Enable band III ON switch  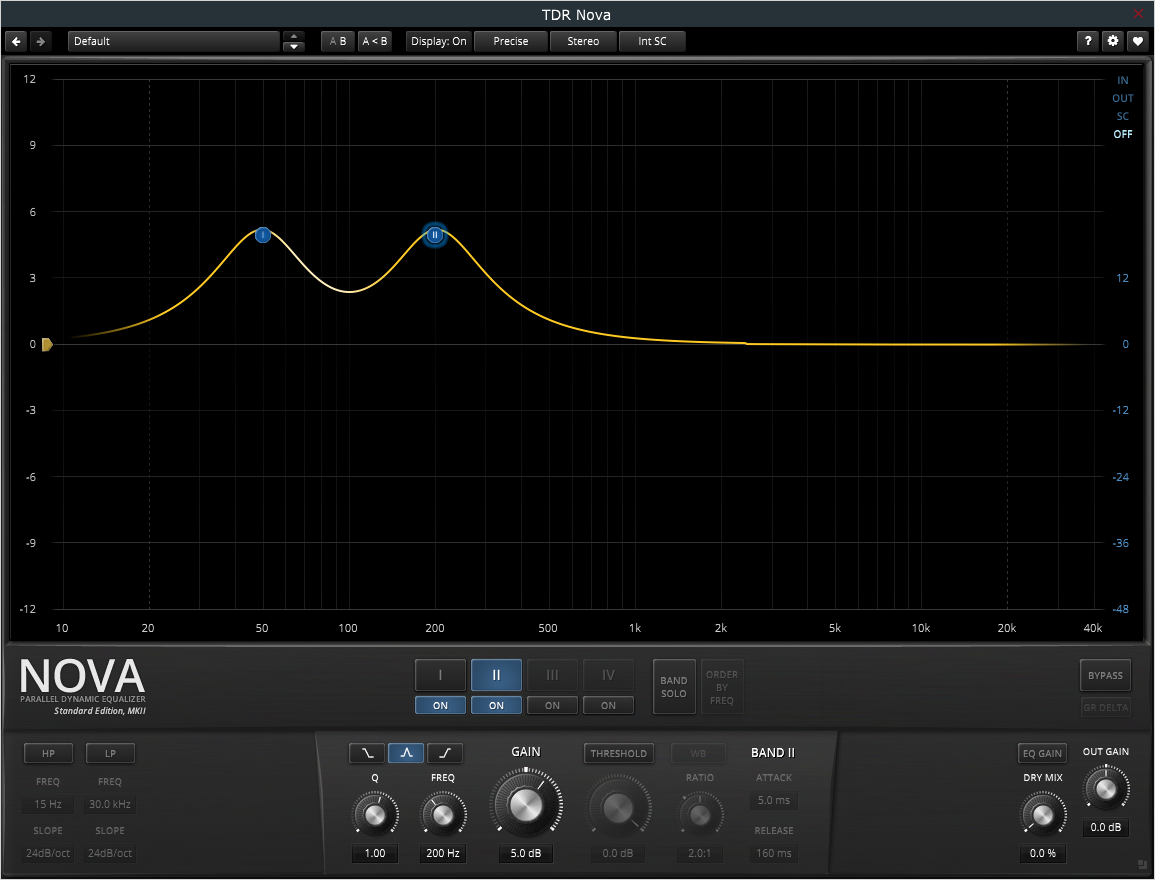click(x=552, y=705)
